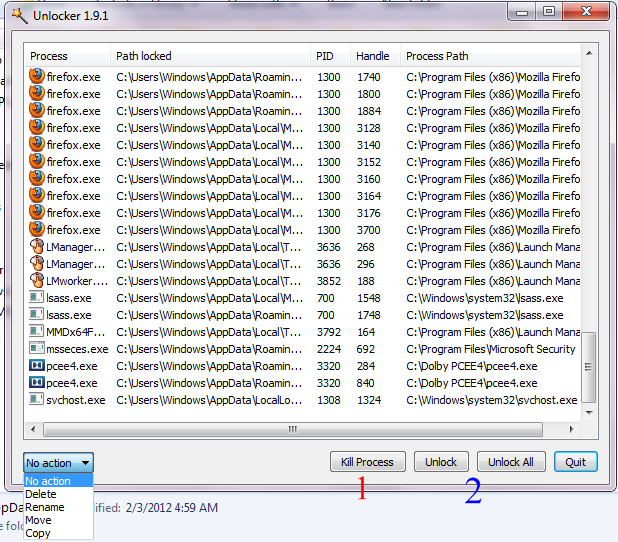Click the firefox.exe icon with handle 3128

(37, 127)
